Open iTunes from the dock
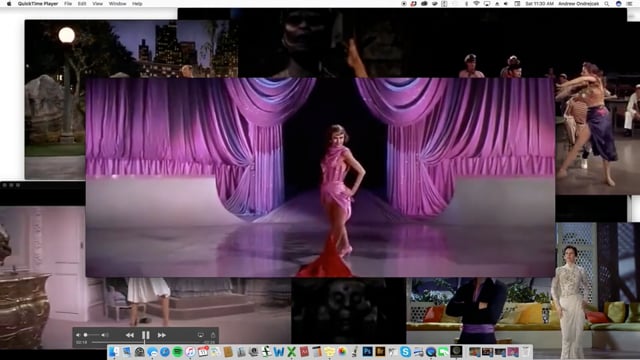 pos(190,351)
